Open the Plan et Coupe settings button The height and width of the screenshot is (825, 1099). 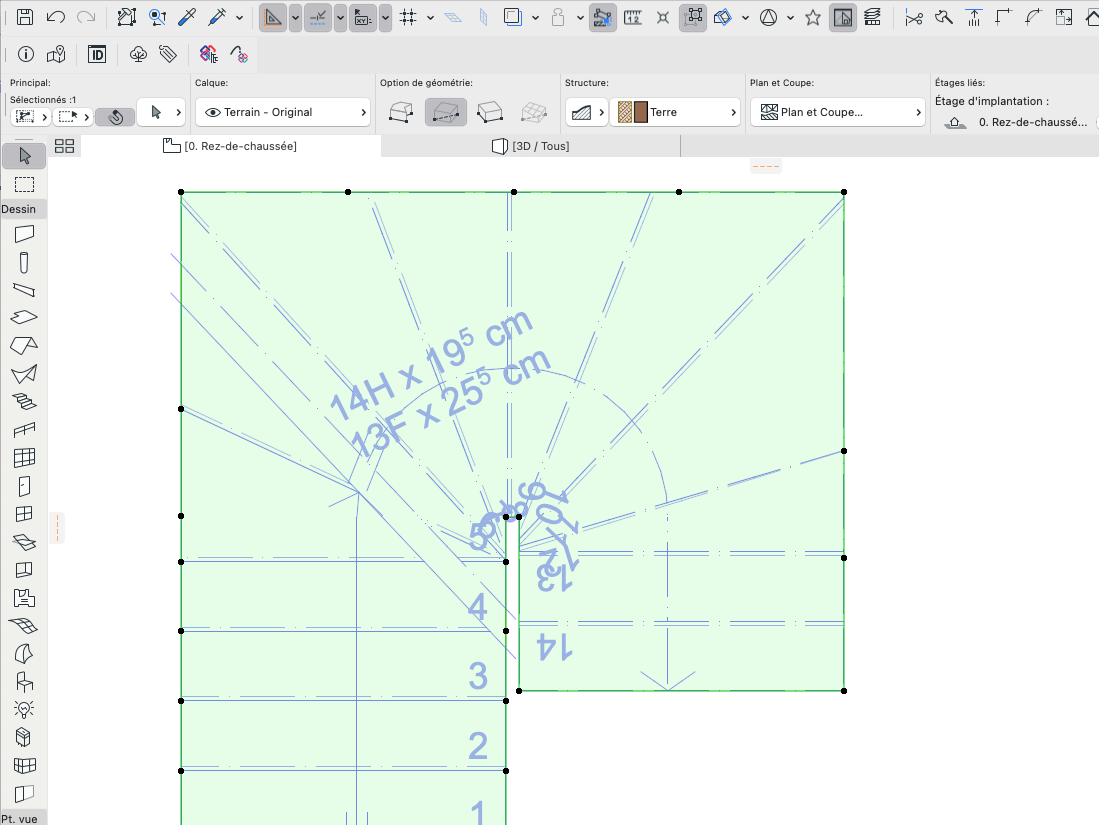838,112
